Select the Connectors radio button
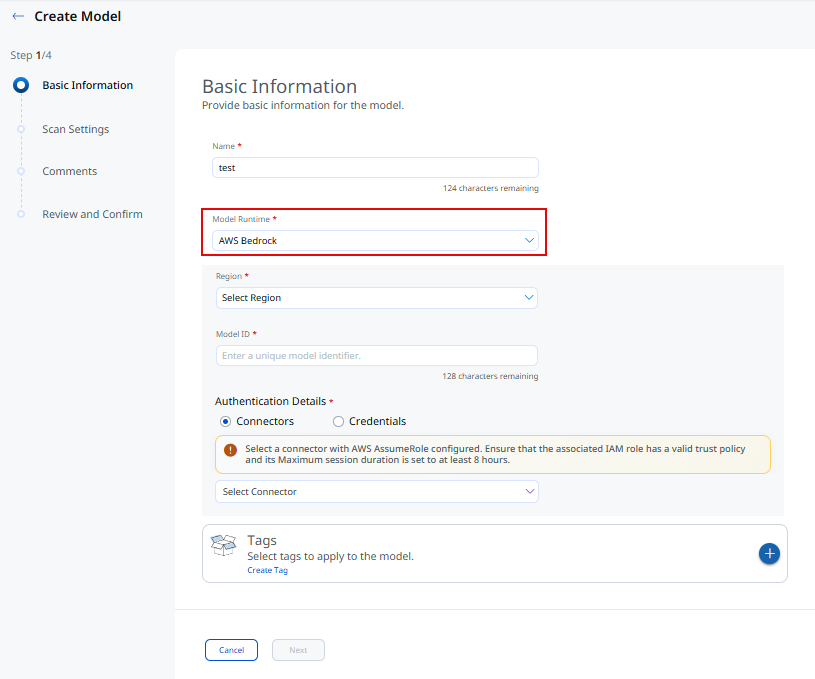The height and width of the screenshot is (679, 815). click(x=225, y=421)
